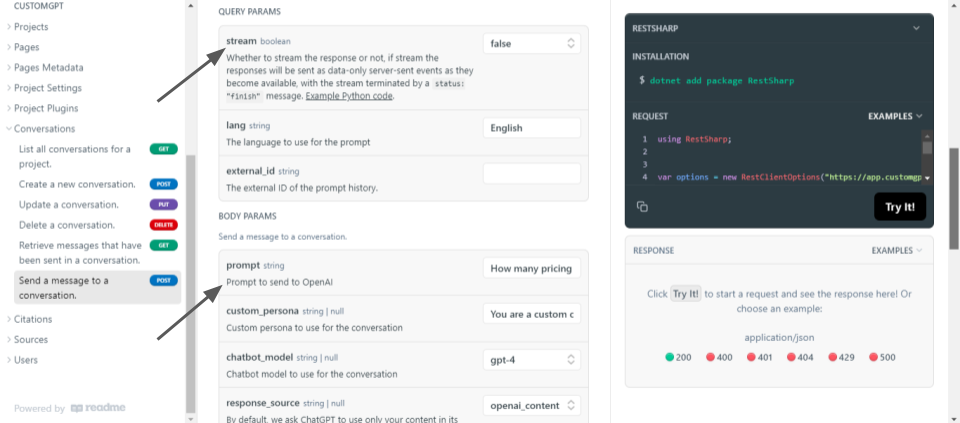Click the sidebar scroll-down arrow

point(190,419)
